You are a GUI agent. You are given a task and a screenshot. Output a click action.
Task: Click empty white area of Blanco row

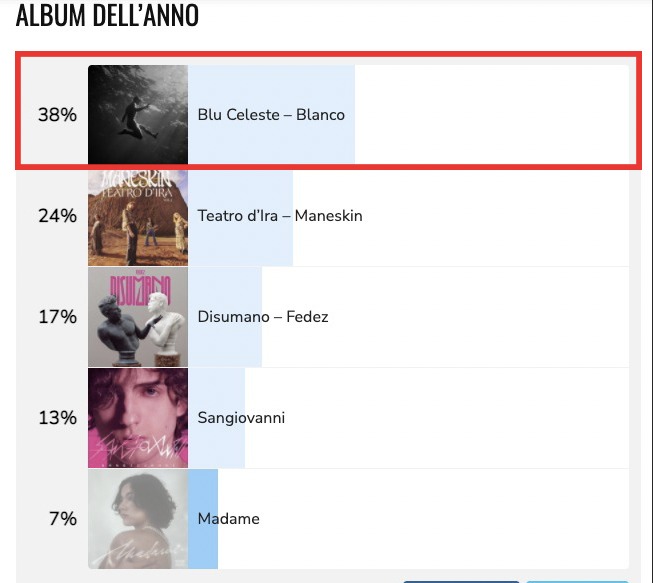coord(491,115)
